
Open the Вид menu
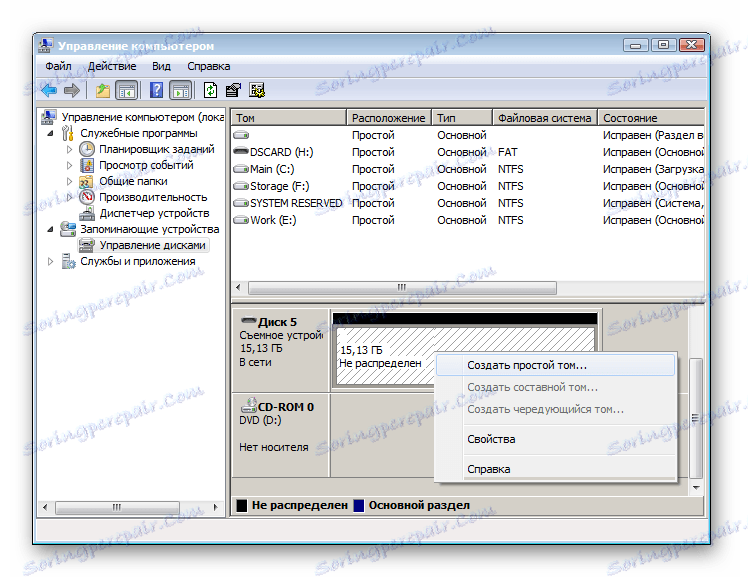tap(161, 66)
